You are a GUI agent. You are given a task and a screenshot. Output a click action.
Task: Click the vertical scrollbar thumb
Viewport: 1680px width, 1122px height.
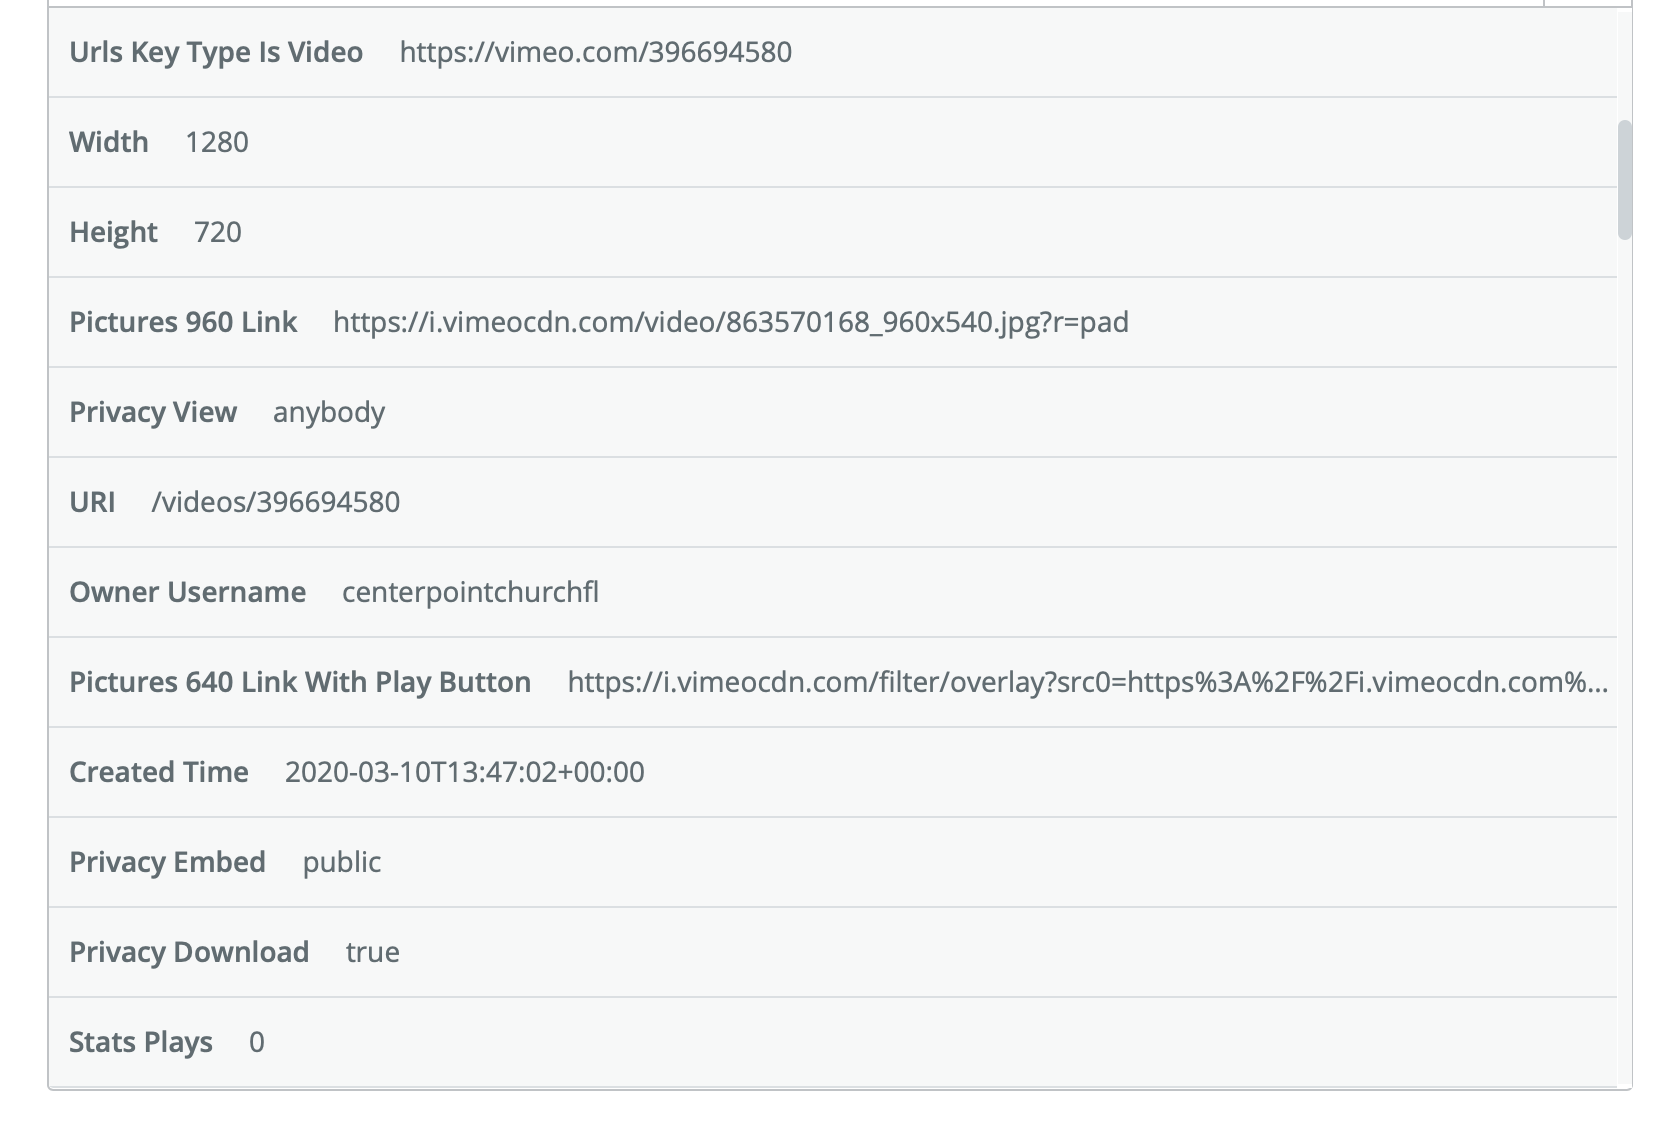[x=1625, y=180]
